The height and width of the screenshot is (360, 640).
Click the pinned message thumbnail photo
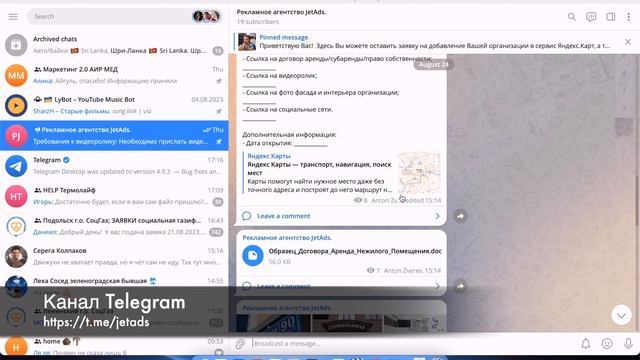(247, 42)
